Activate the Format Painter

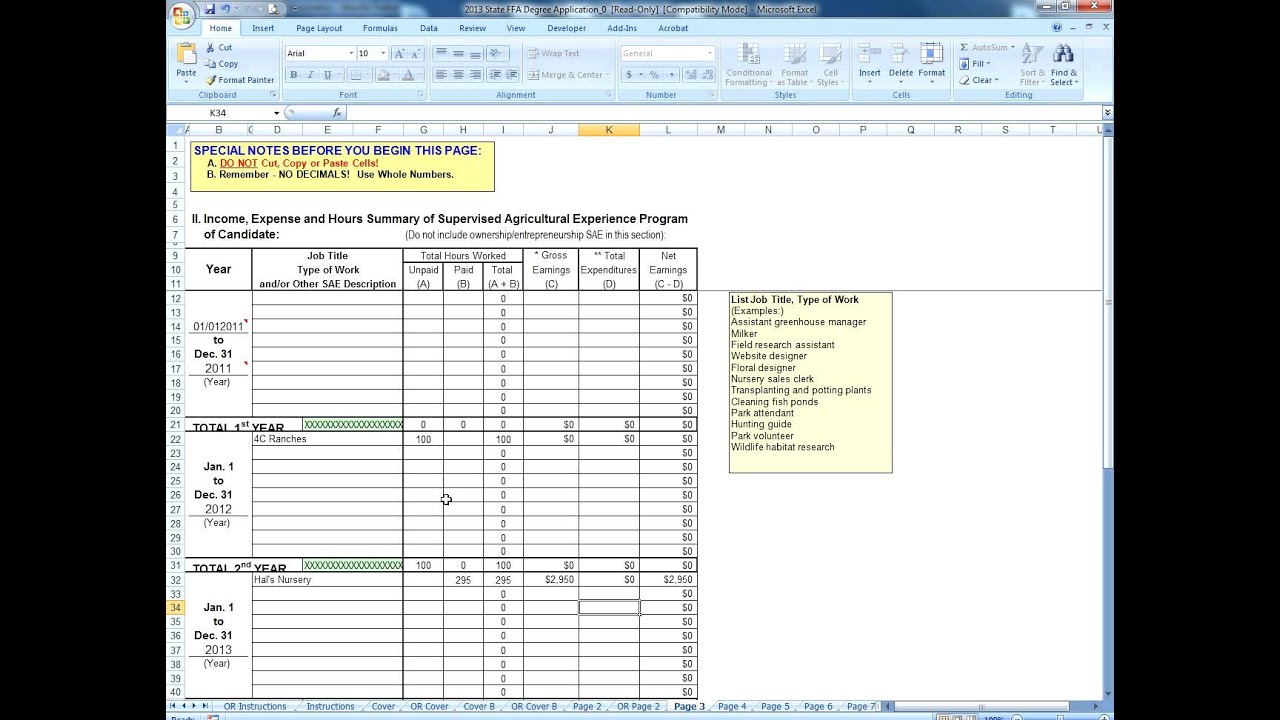point(239,80)
